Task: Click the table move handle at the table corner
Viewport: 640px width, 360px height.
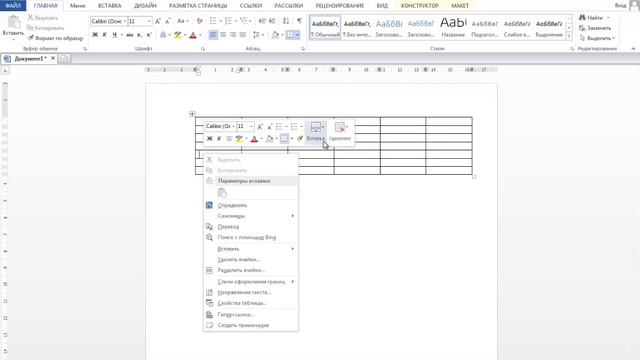Action: [x=192, y=113]
